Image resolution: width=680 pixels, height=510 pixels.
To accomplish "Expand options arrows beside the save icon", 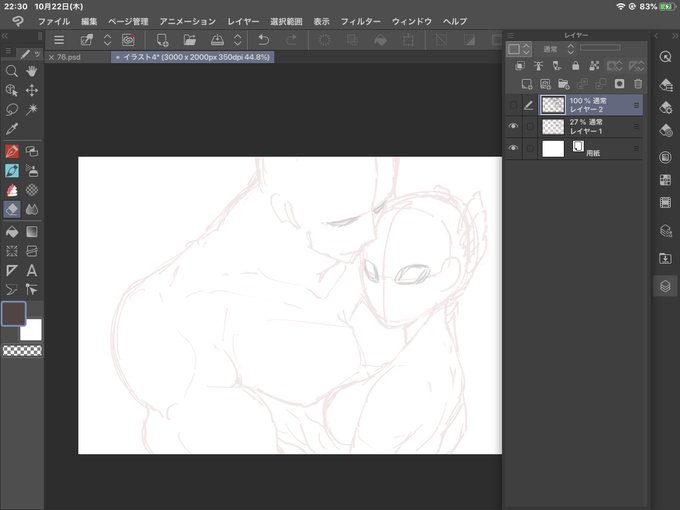I will click(x=237, y=40).
